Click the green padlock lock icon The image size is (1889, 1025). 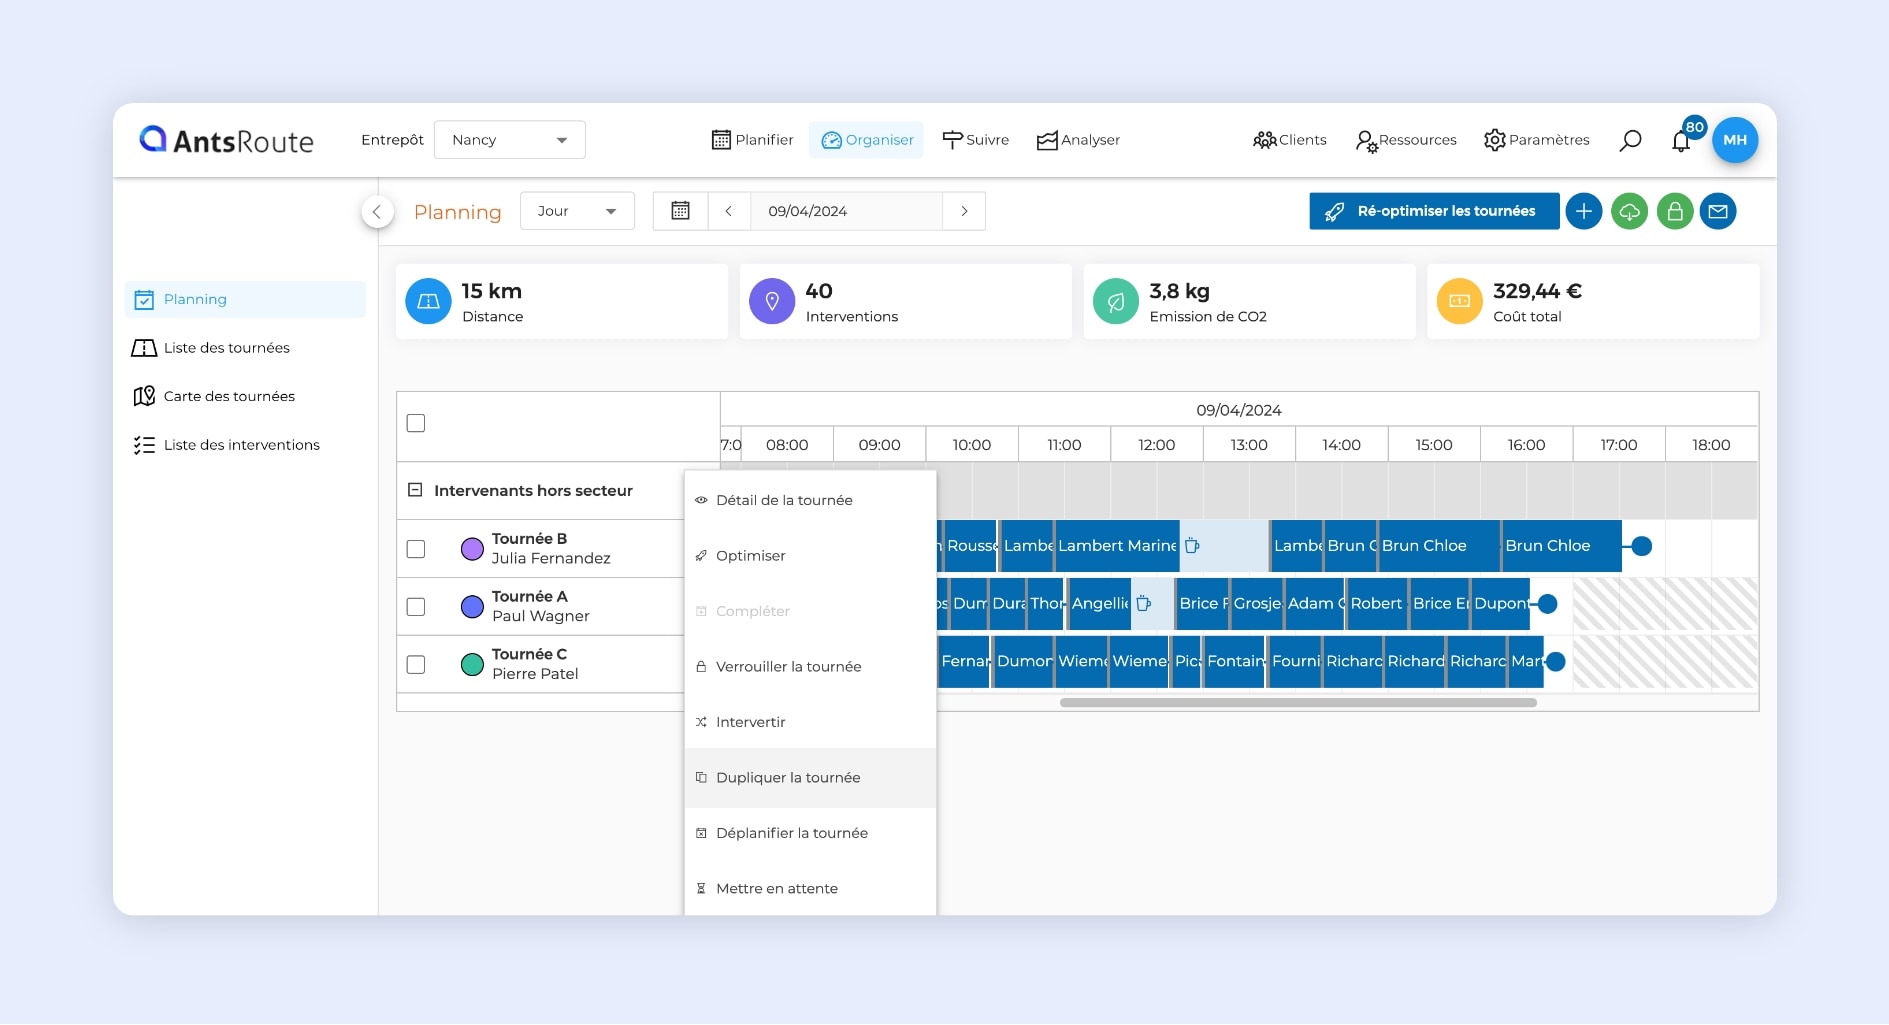click(x=1674, y=211)
